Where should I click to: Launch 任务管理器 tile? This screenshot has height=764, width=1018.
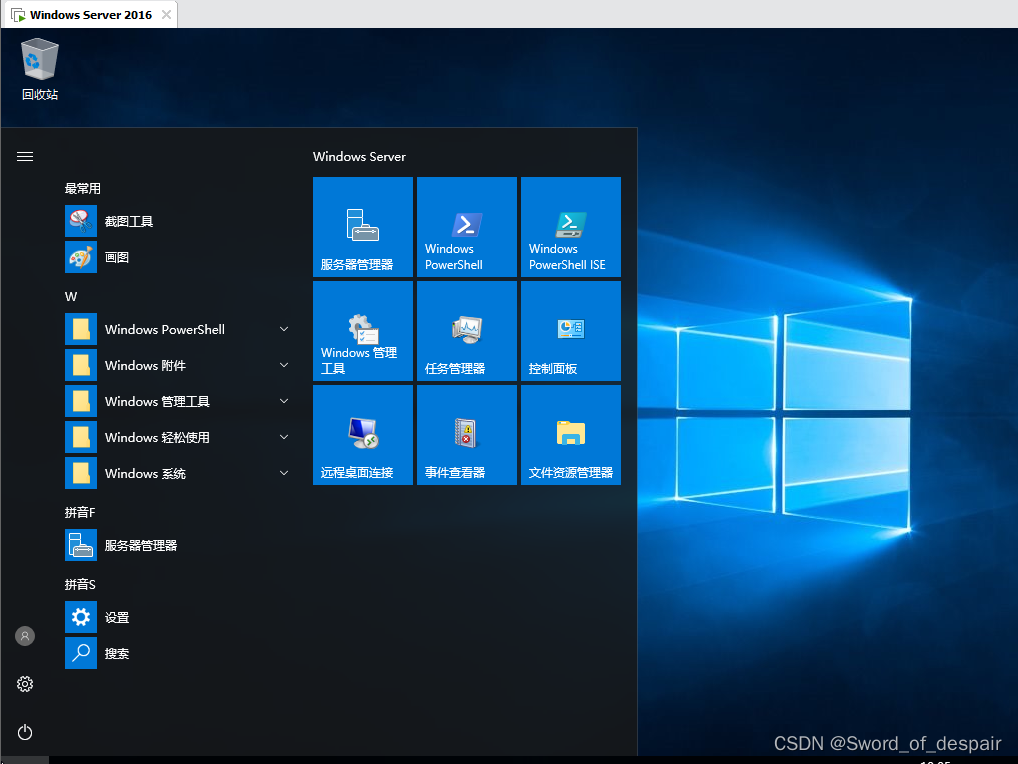point(466,331)
